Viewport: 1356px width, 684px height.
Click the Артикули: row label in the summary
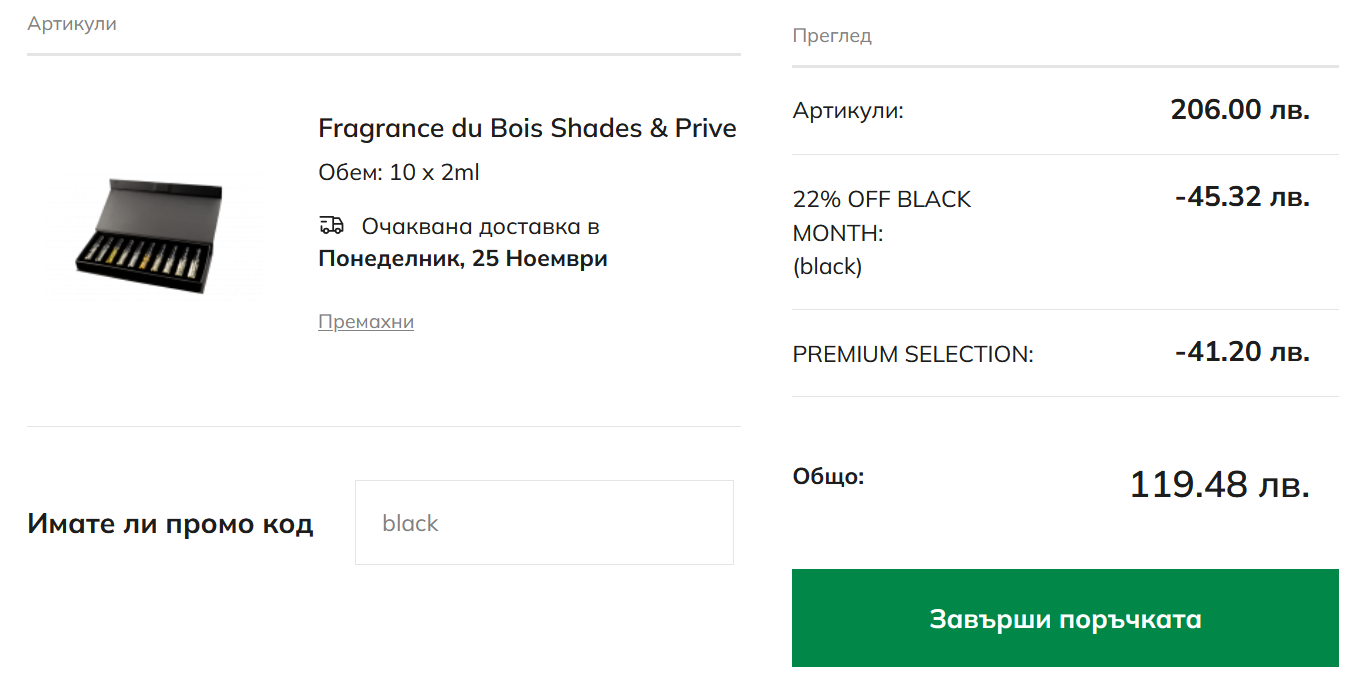pos(848,111)
